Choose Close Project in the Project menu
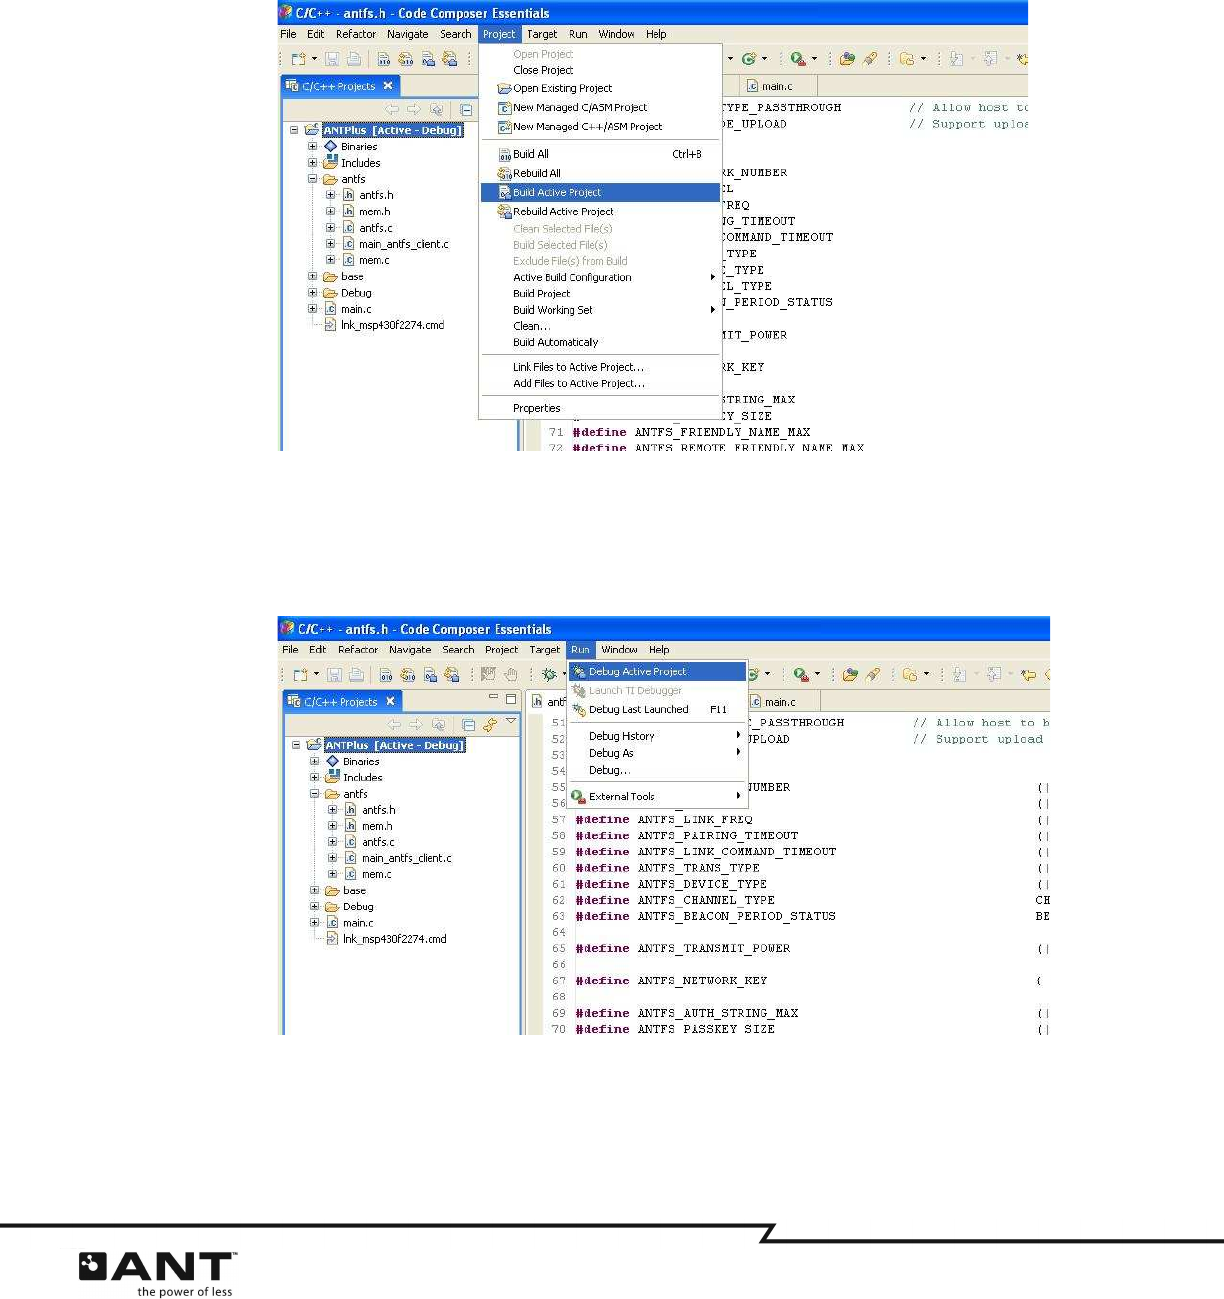The height and width of the screenshot is (1299, 1224). tap(600, 70)
